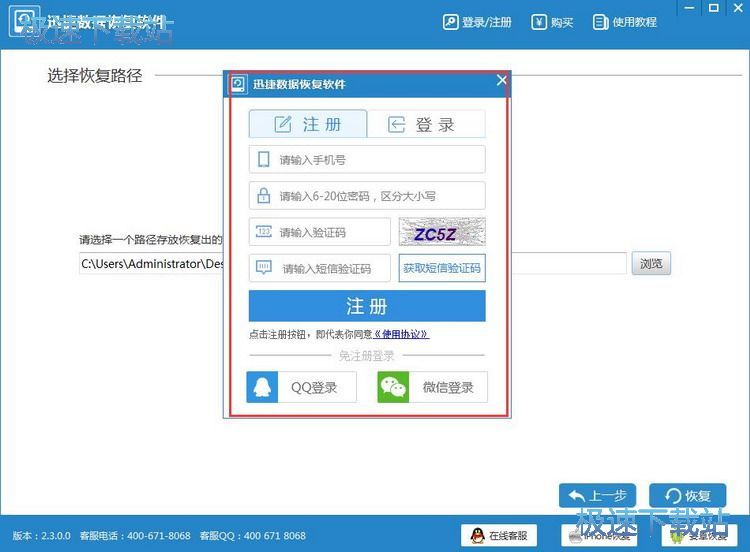Click the SMS verification code input field
The height and width of the screenshot is (552, 750).
[x=320, y=268]
